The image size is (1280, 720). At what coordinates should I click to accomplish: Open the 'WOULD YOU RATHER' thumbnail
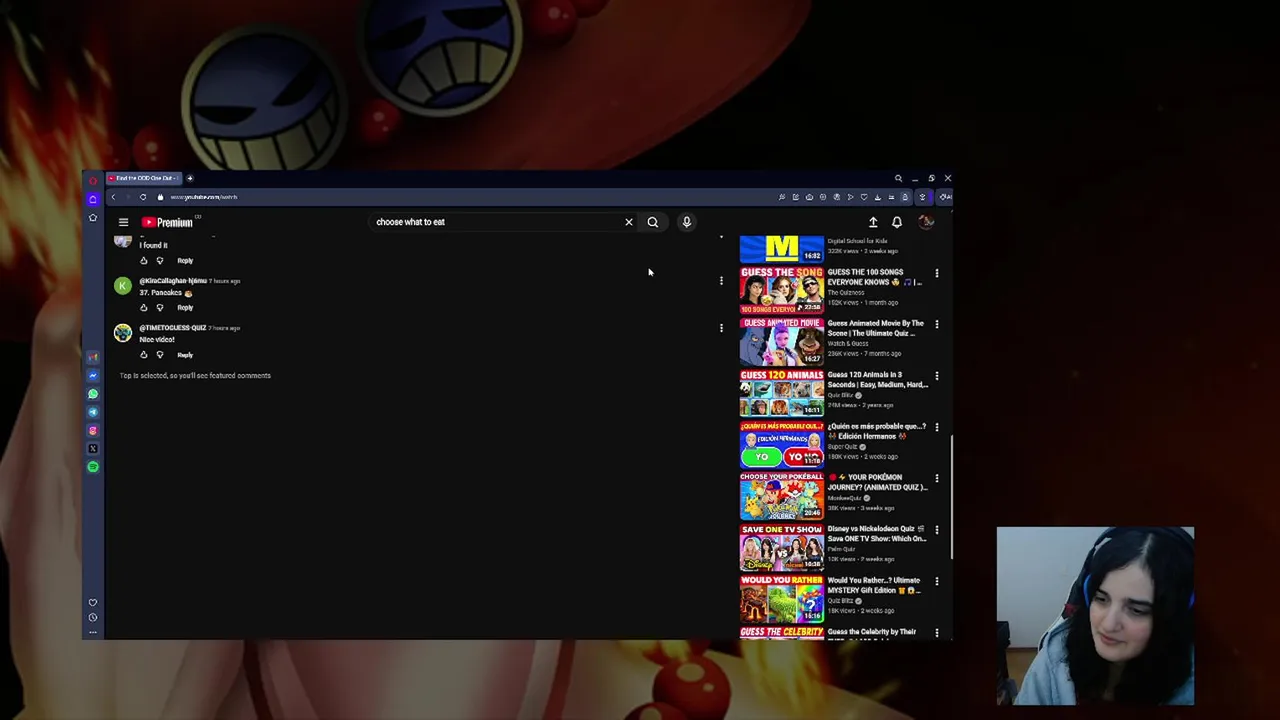782,598
